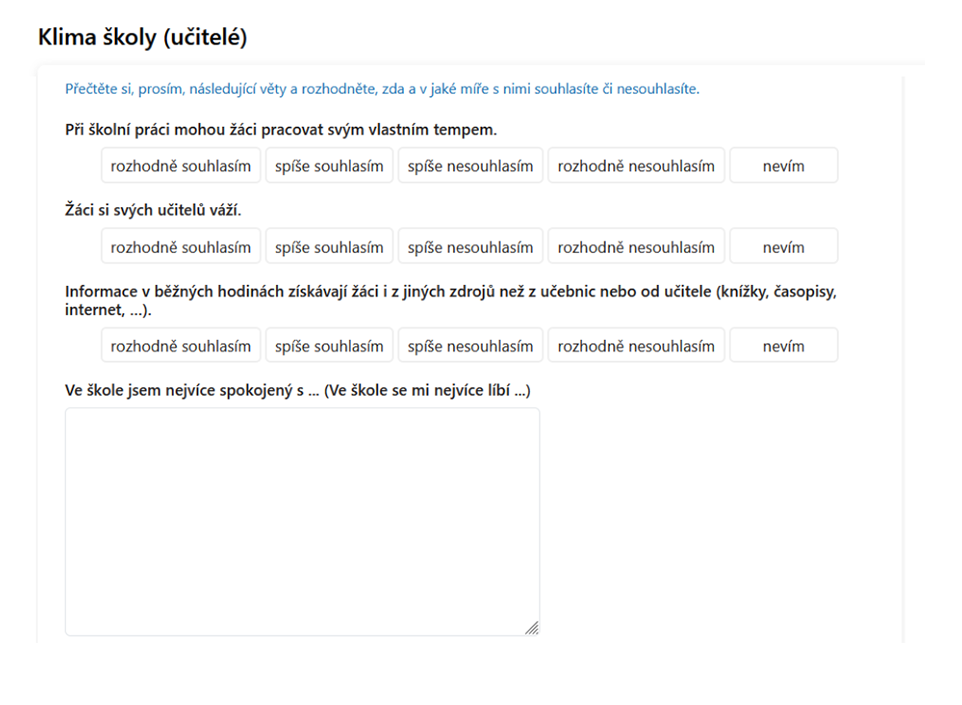Viewport: 962px width, 705px height.
Task: Choose 'nevím' for vlastním tempem question
Action: pos(783,166)
